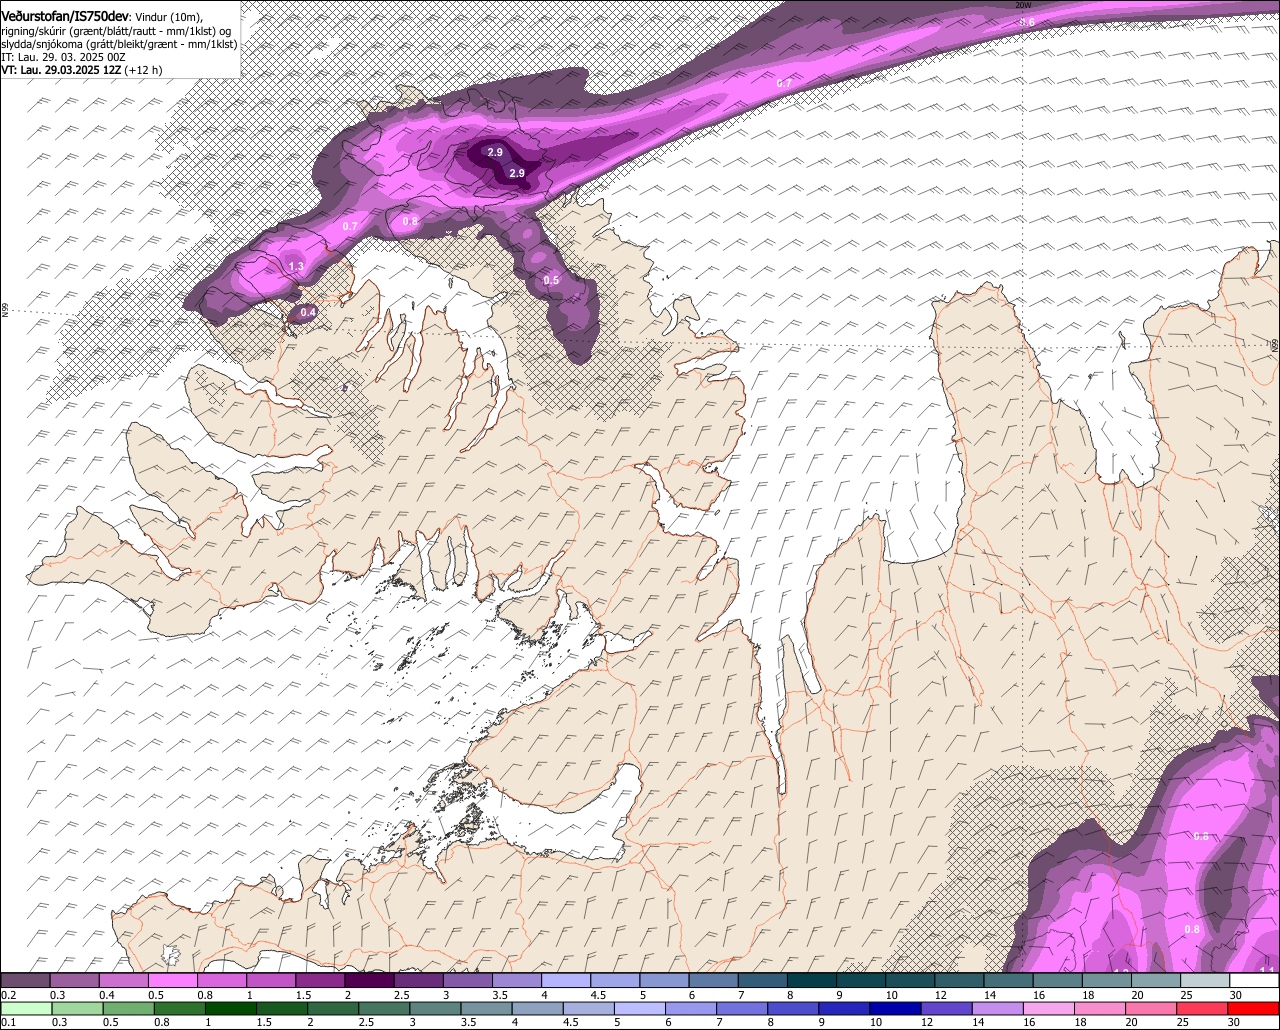
Task: Pick the white swatch at 30 in upper legend
Action: pyautogui.click(x=1255, y=980)
